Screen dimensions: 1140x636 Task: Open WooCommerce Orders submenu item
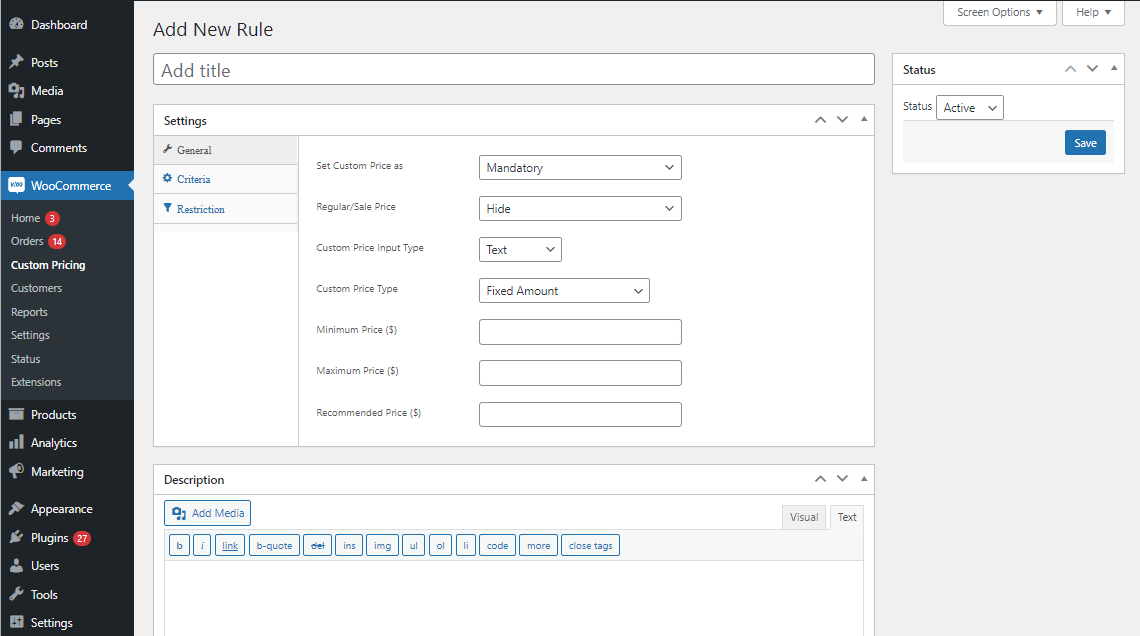pos(27,241)
